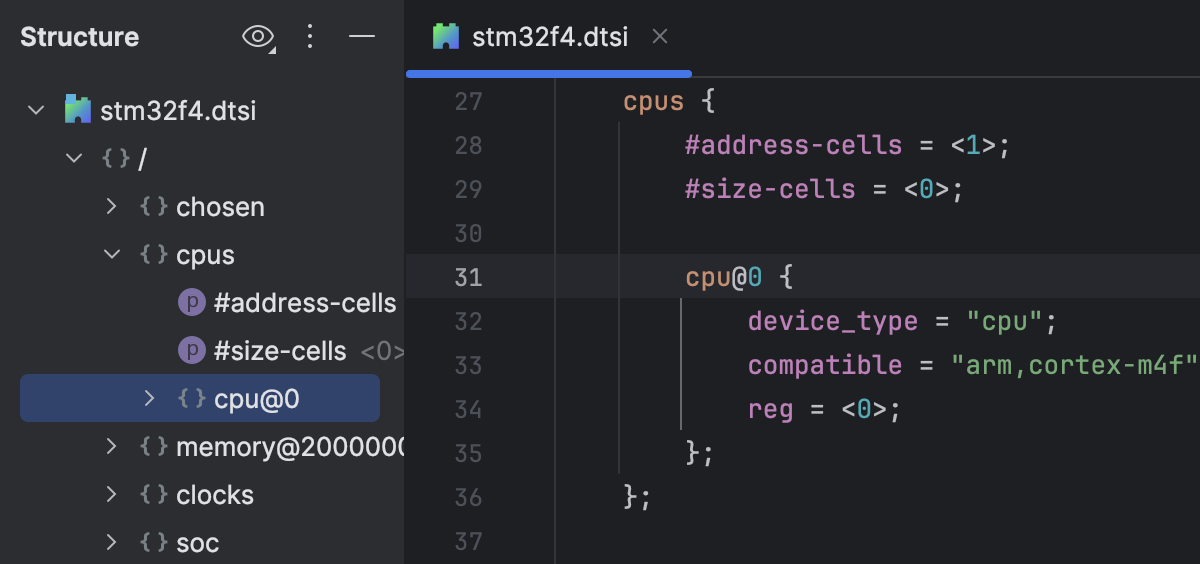Open the Structure panel three-dot options menu

pos(310,37)
